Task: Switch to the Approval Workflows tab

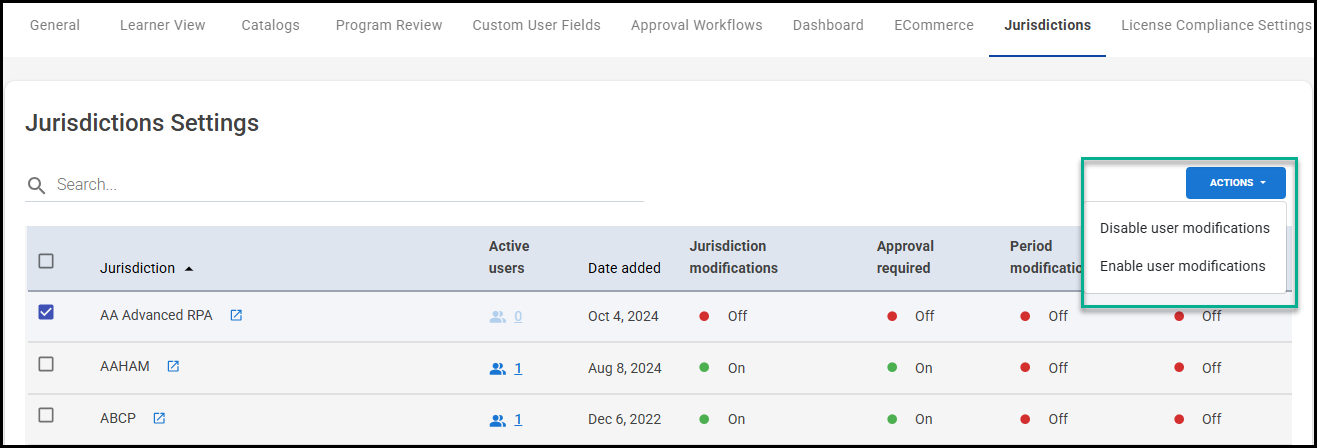Action: pyautogui.click(x=696, y=25)
